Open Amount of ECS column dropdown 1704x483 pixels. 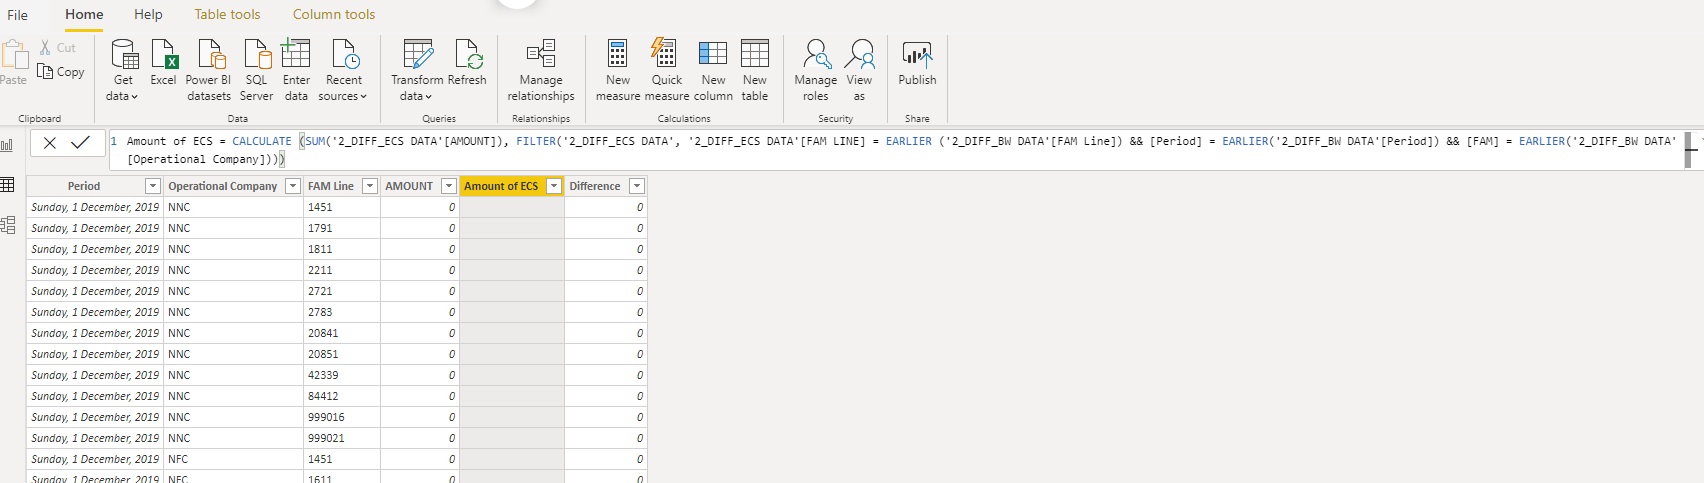[553, 186]
